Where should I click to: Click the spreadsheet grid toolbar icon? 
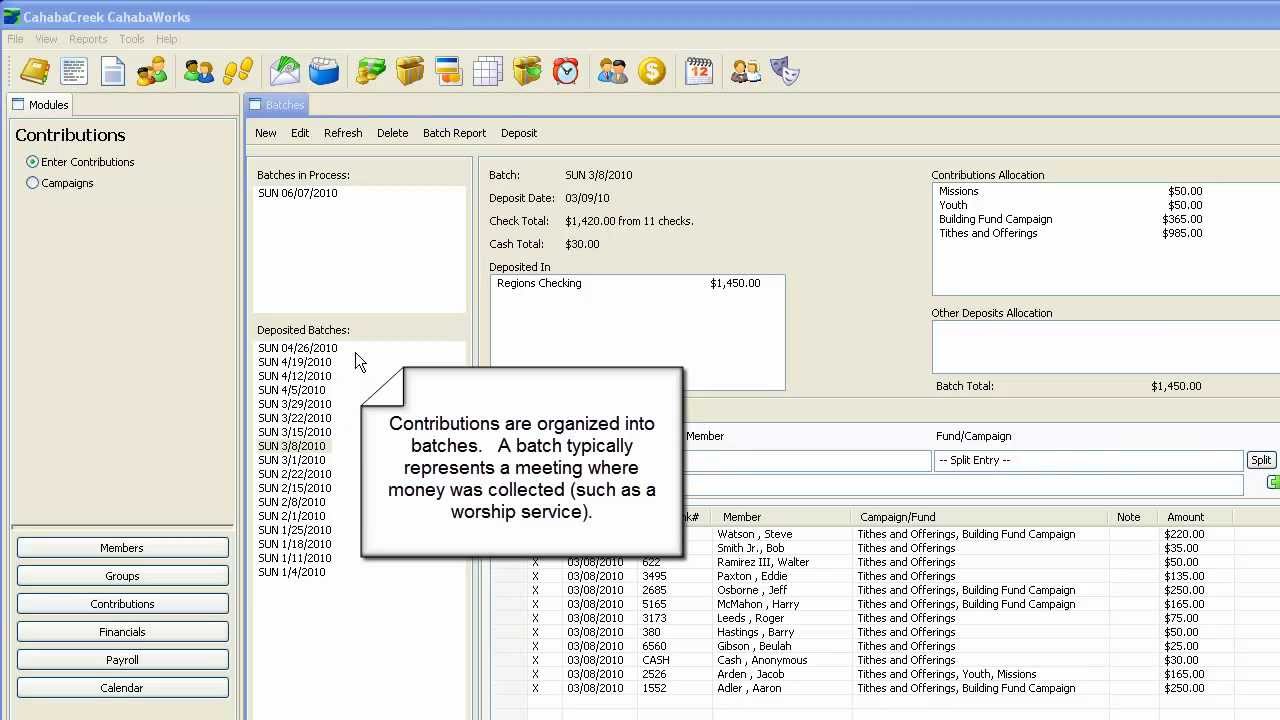click(488, 71)
